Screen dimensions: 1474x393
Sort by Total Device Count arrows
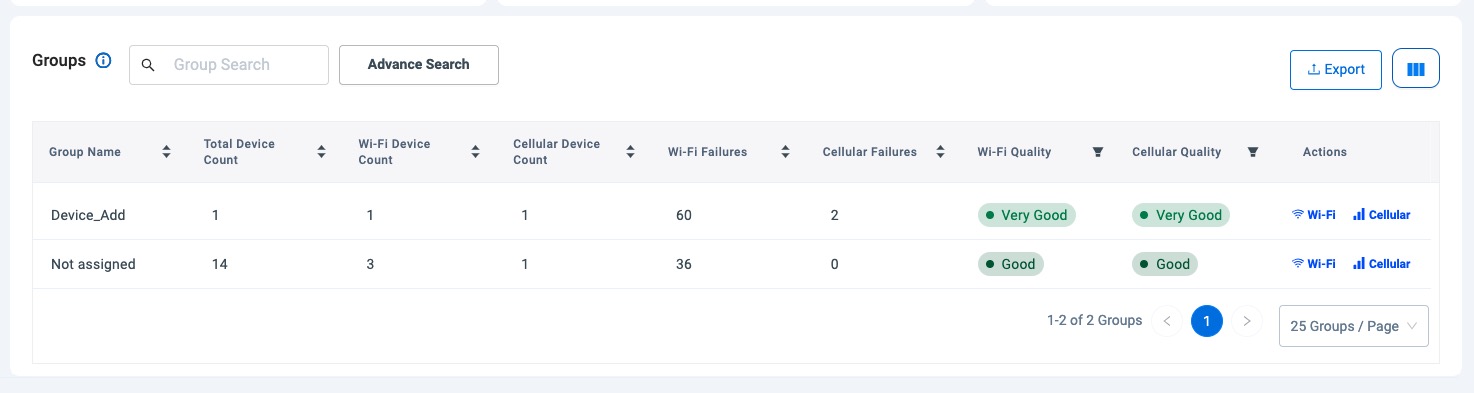321,152
